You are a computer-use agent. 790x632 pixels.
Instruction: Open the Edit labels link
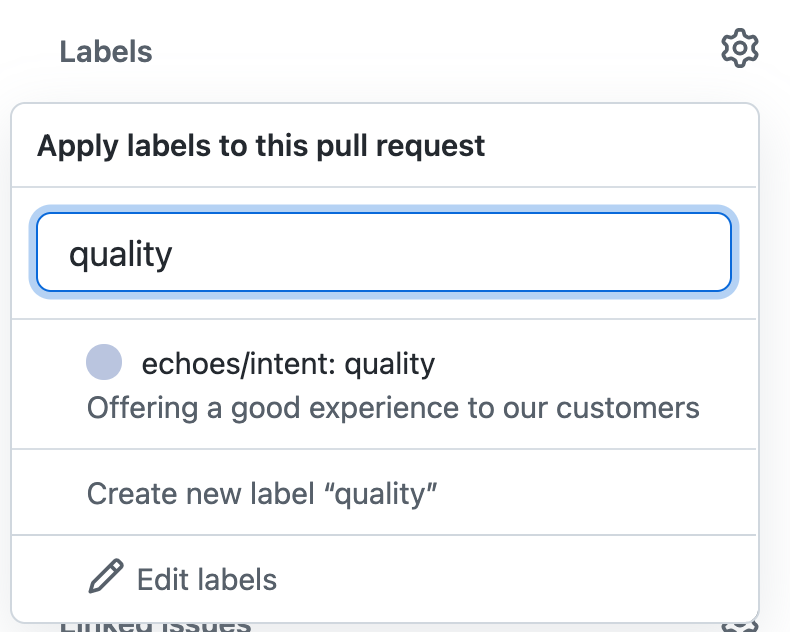click(x=384, y=579)
